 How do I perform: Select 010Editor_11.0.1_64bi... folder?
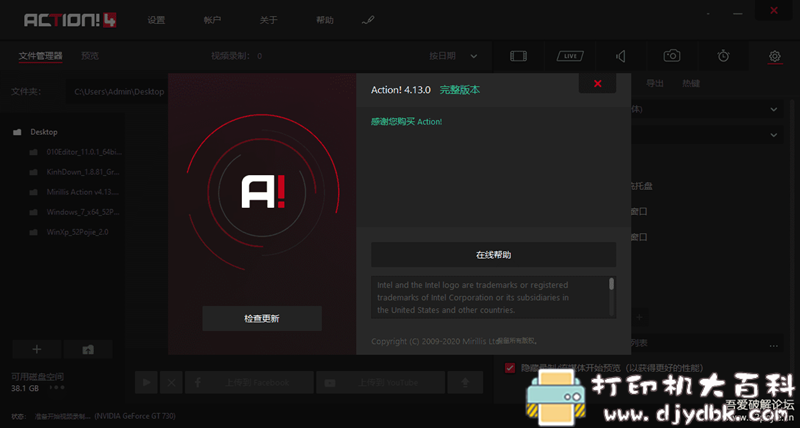click(x=84, y=152)
